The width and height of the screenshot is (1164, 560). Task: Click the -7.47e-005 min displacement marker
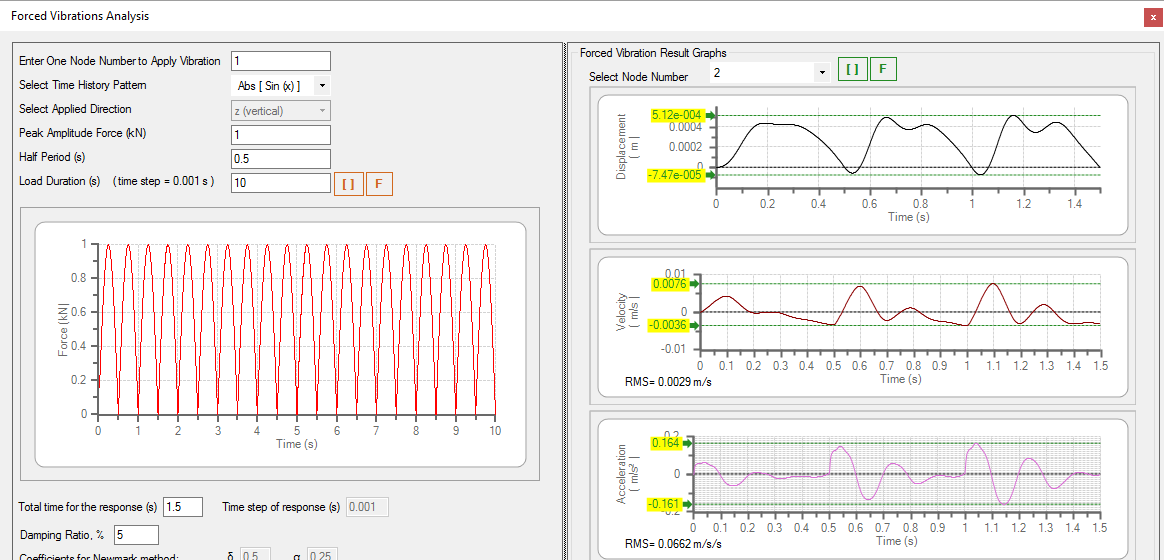[675, 175]
